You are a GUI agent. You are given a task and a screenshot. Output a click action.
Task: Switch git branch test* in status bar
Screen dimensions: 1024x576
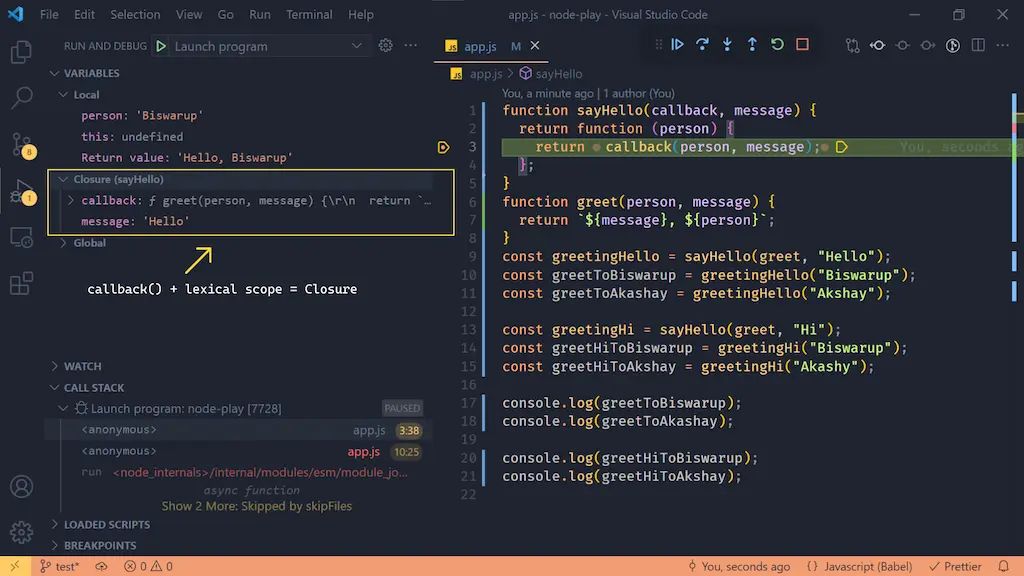(x=59, y=566)
